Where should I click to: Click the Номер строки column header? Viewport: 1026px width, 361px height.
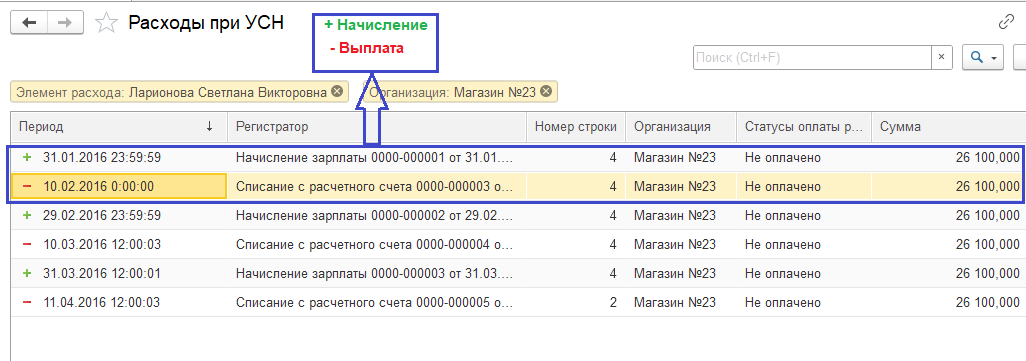(x=576, y=127)
